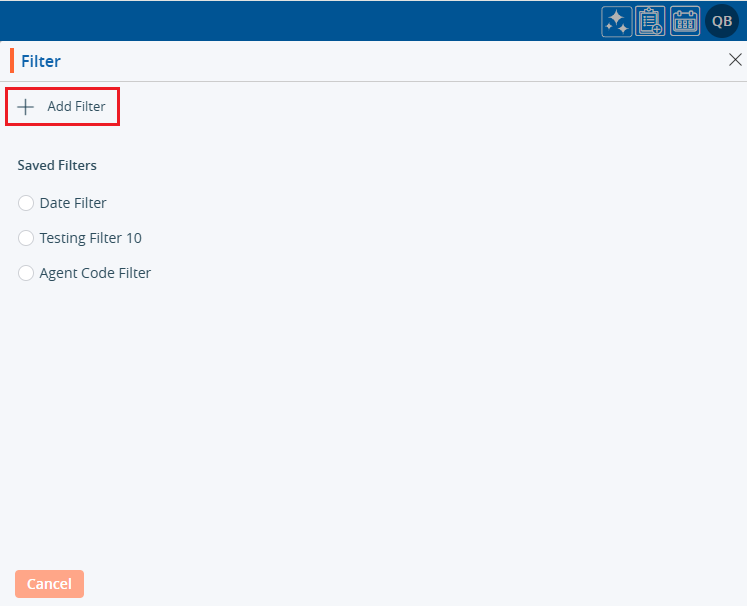Open the QB user profile avatar
This screenshot has width=747, height=606.
coord(722,21)
